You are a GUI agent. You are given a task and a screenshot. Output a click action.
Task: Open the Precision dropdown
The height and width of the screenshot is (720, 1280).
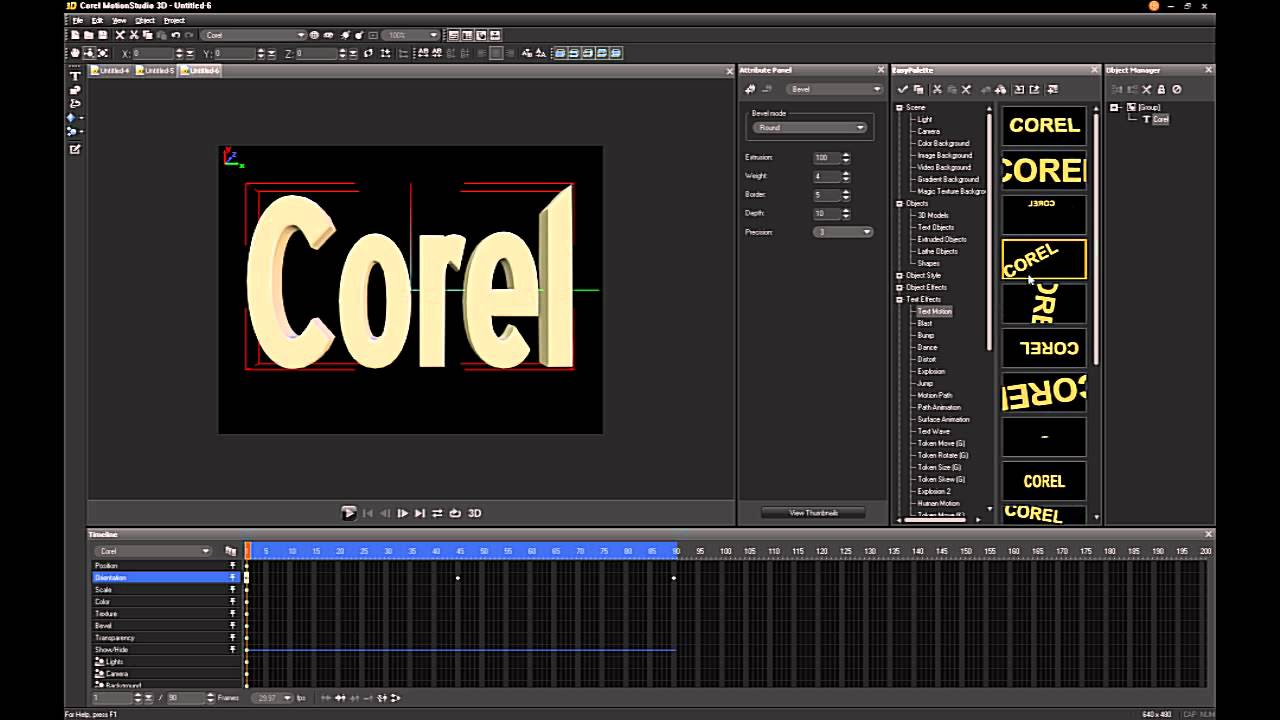(843, 232)
